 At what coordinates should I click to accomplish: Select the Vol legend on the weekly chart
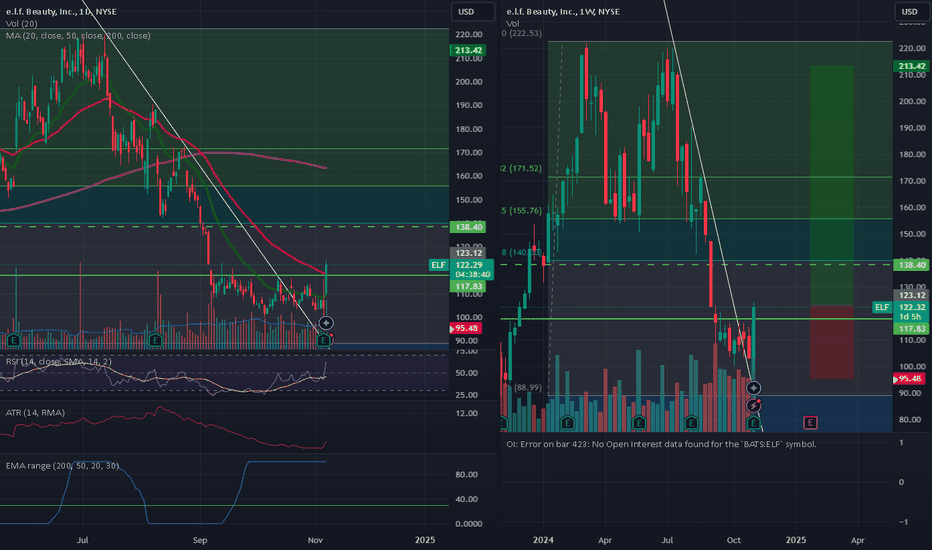click(512, 24)
